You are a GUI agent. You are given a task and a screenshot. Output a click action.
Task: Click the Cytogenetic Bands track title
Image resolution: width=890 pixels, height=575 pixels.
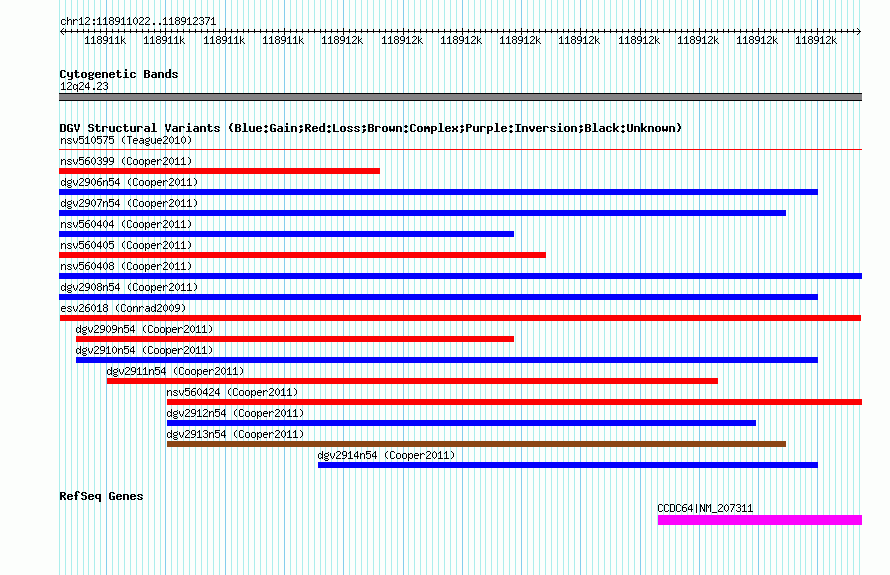tap(119, 74)
